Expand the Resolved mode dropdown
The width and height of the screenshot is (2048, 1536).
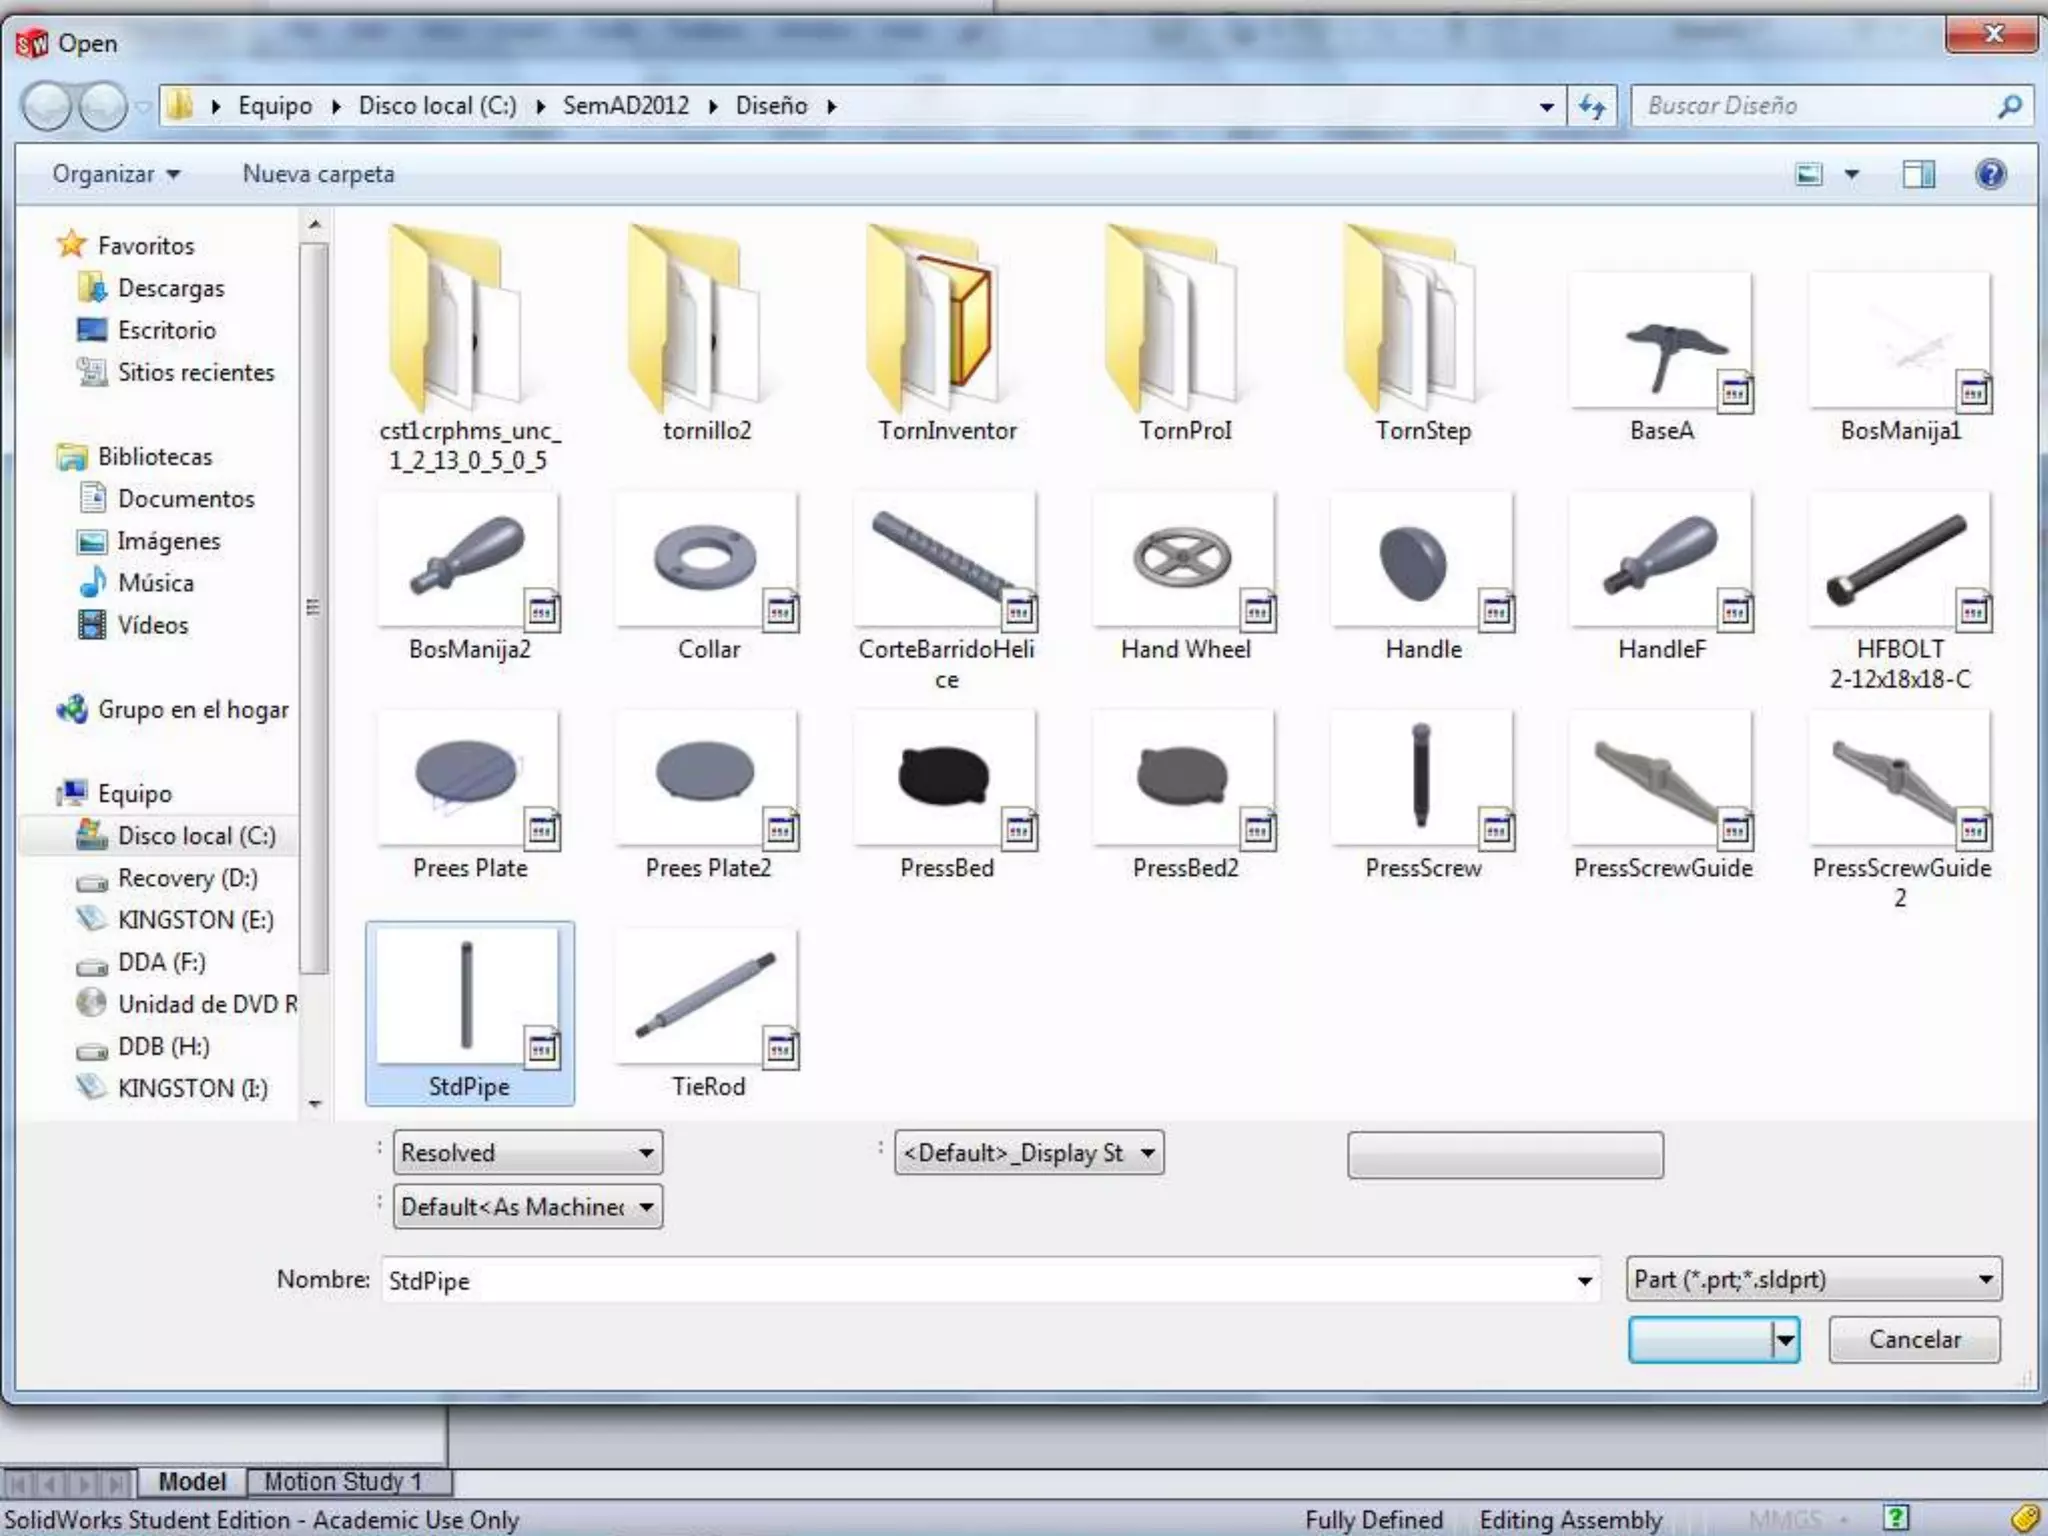point(527,1153)
